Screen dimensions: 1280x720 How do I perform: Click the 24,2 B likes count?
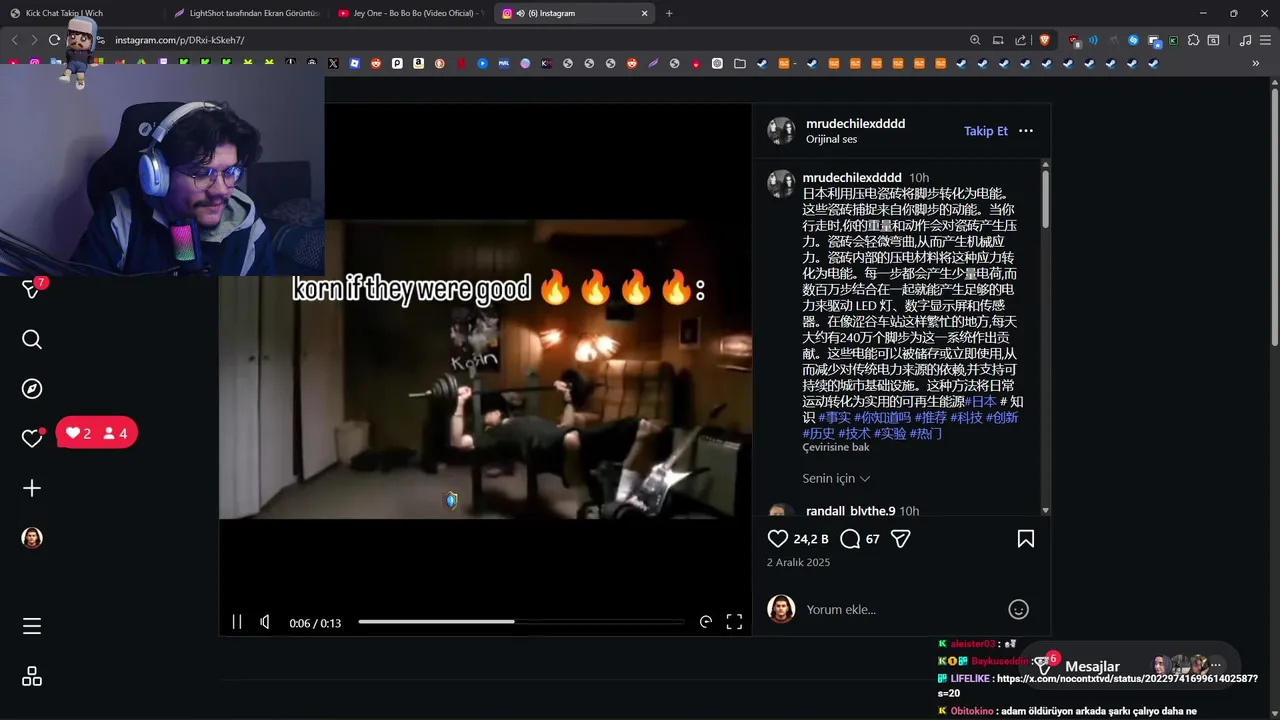(811, 539)
